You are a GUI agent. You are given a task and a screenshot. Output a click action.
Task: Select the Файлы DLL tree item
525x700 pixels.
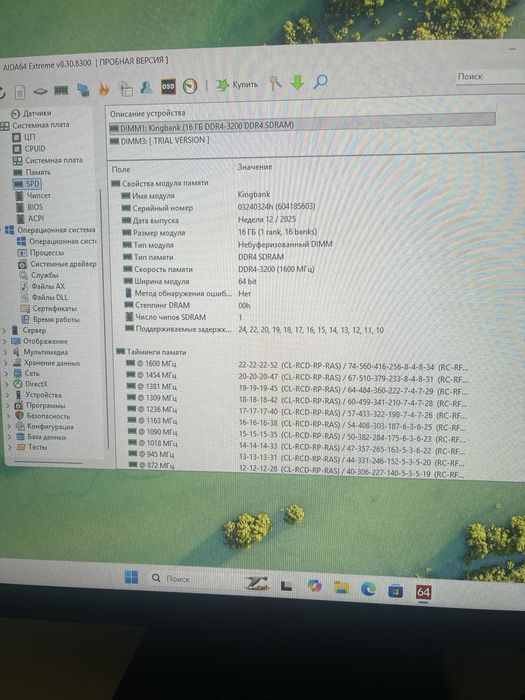(44, 297)
